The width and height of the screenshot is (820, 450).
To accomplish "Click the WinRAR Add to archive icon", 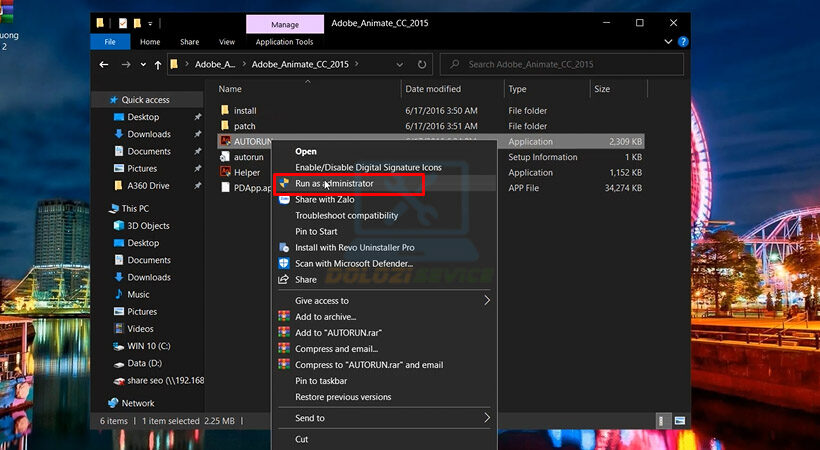I will [285, 317].
